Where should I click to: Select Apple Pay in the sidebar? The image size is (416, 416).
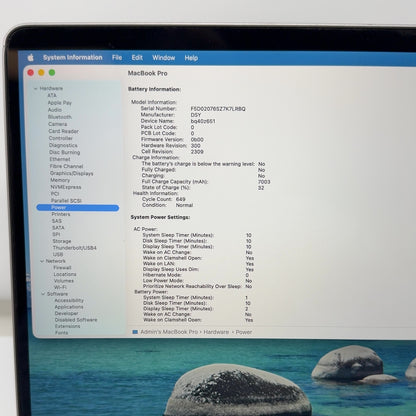coord(60,103)
